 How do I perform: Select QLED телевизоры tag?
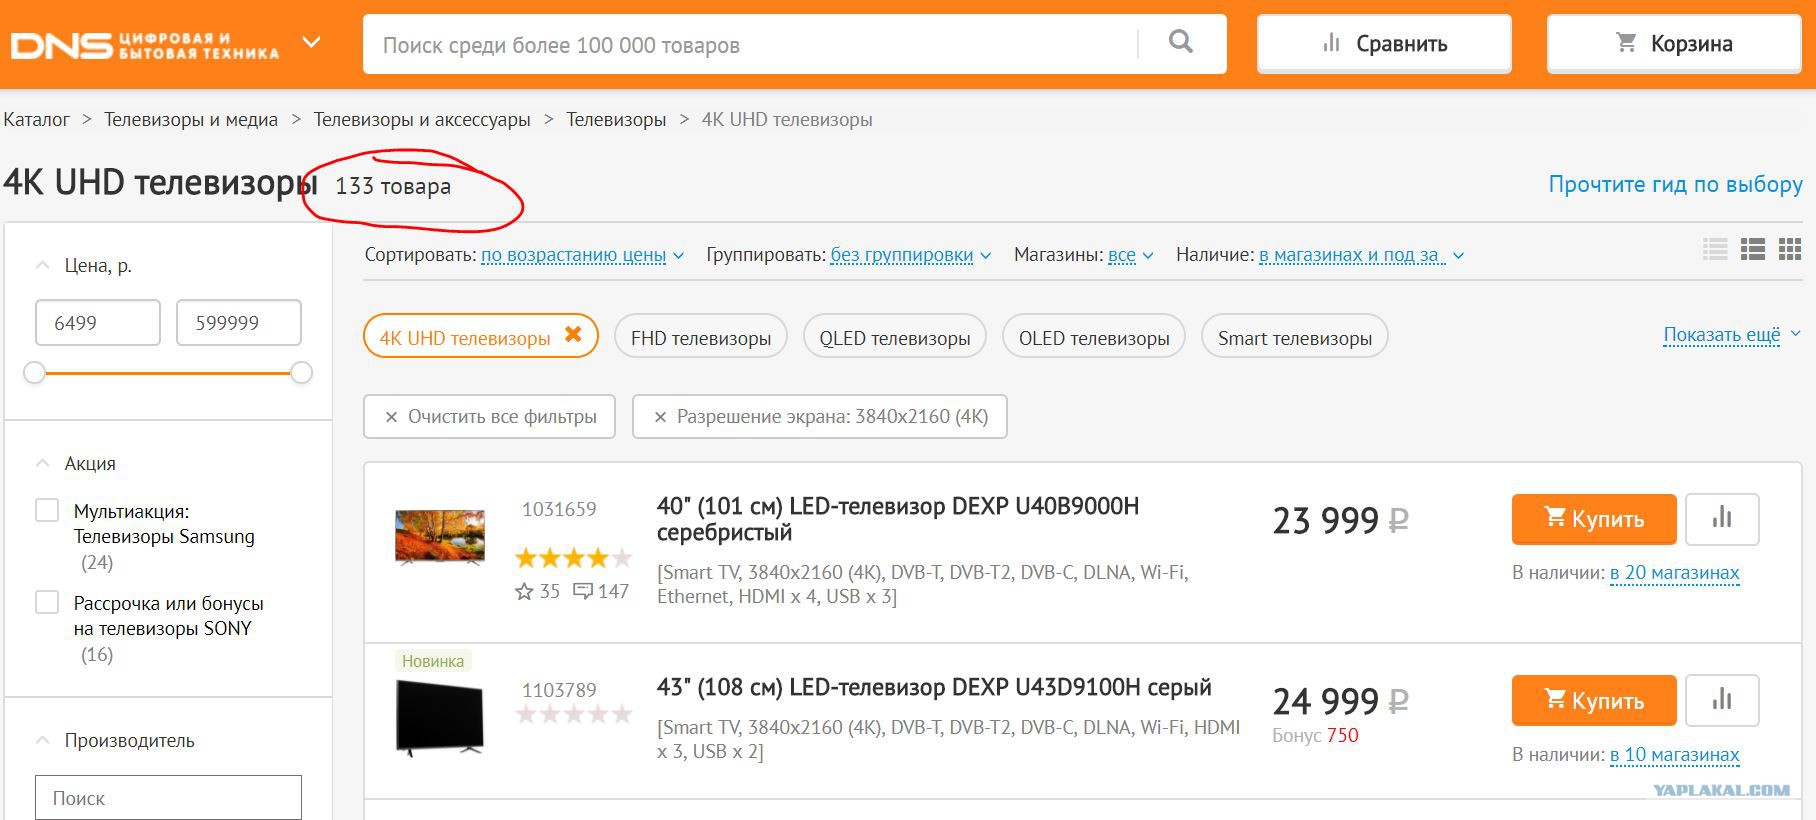(x=895, y=338)
